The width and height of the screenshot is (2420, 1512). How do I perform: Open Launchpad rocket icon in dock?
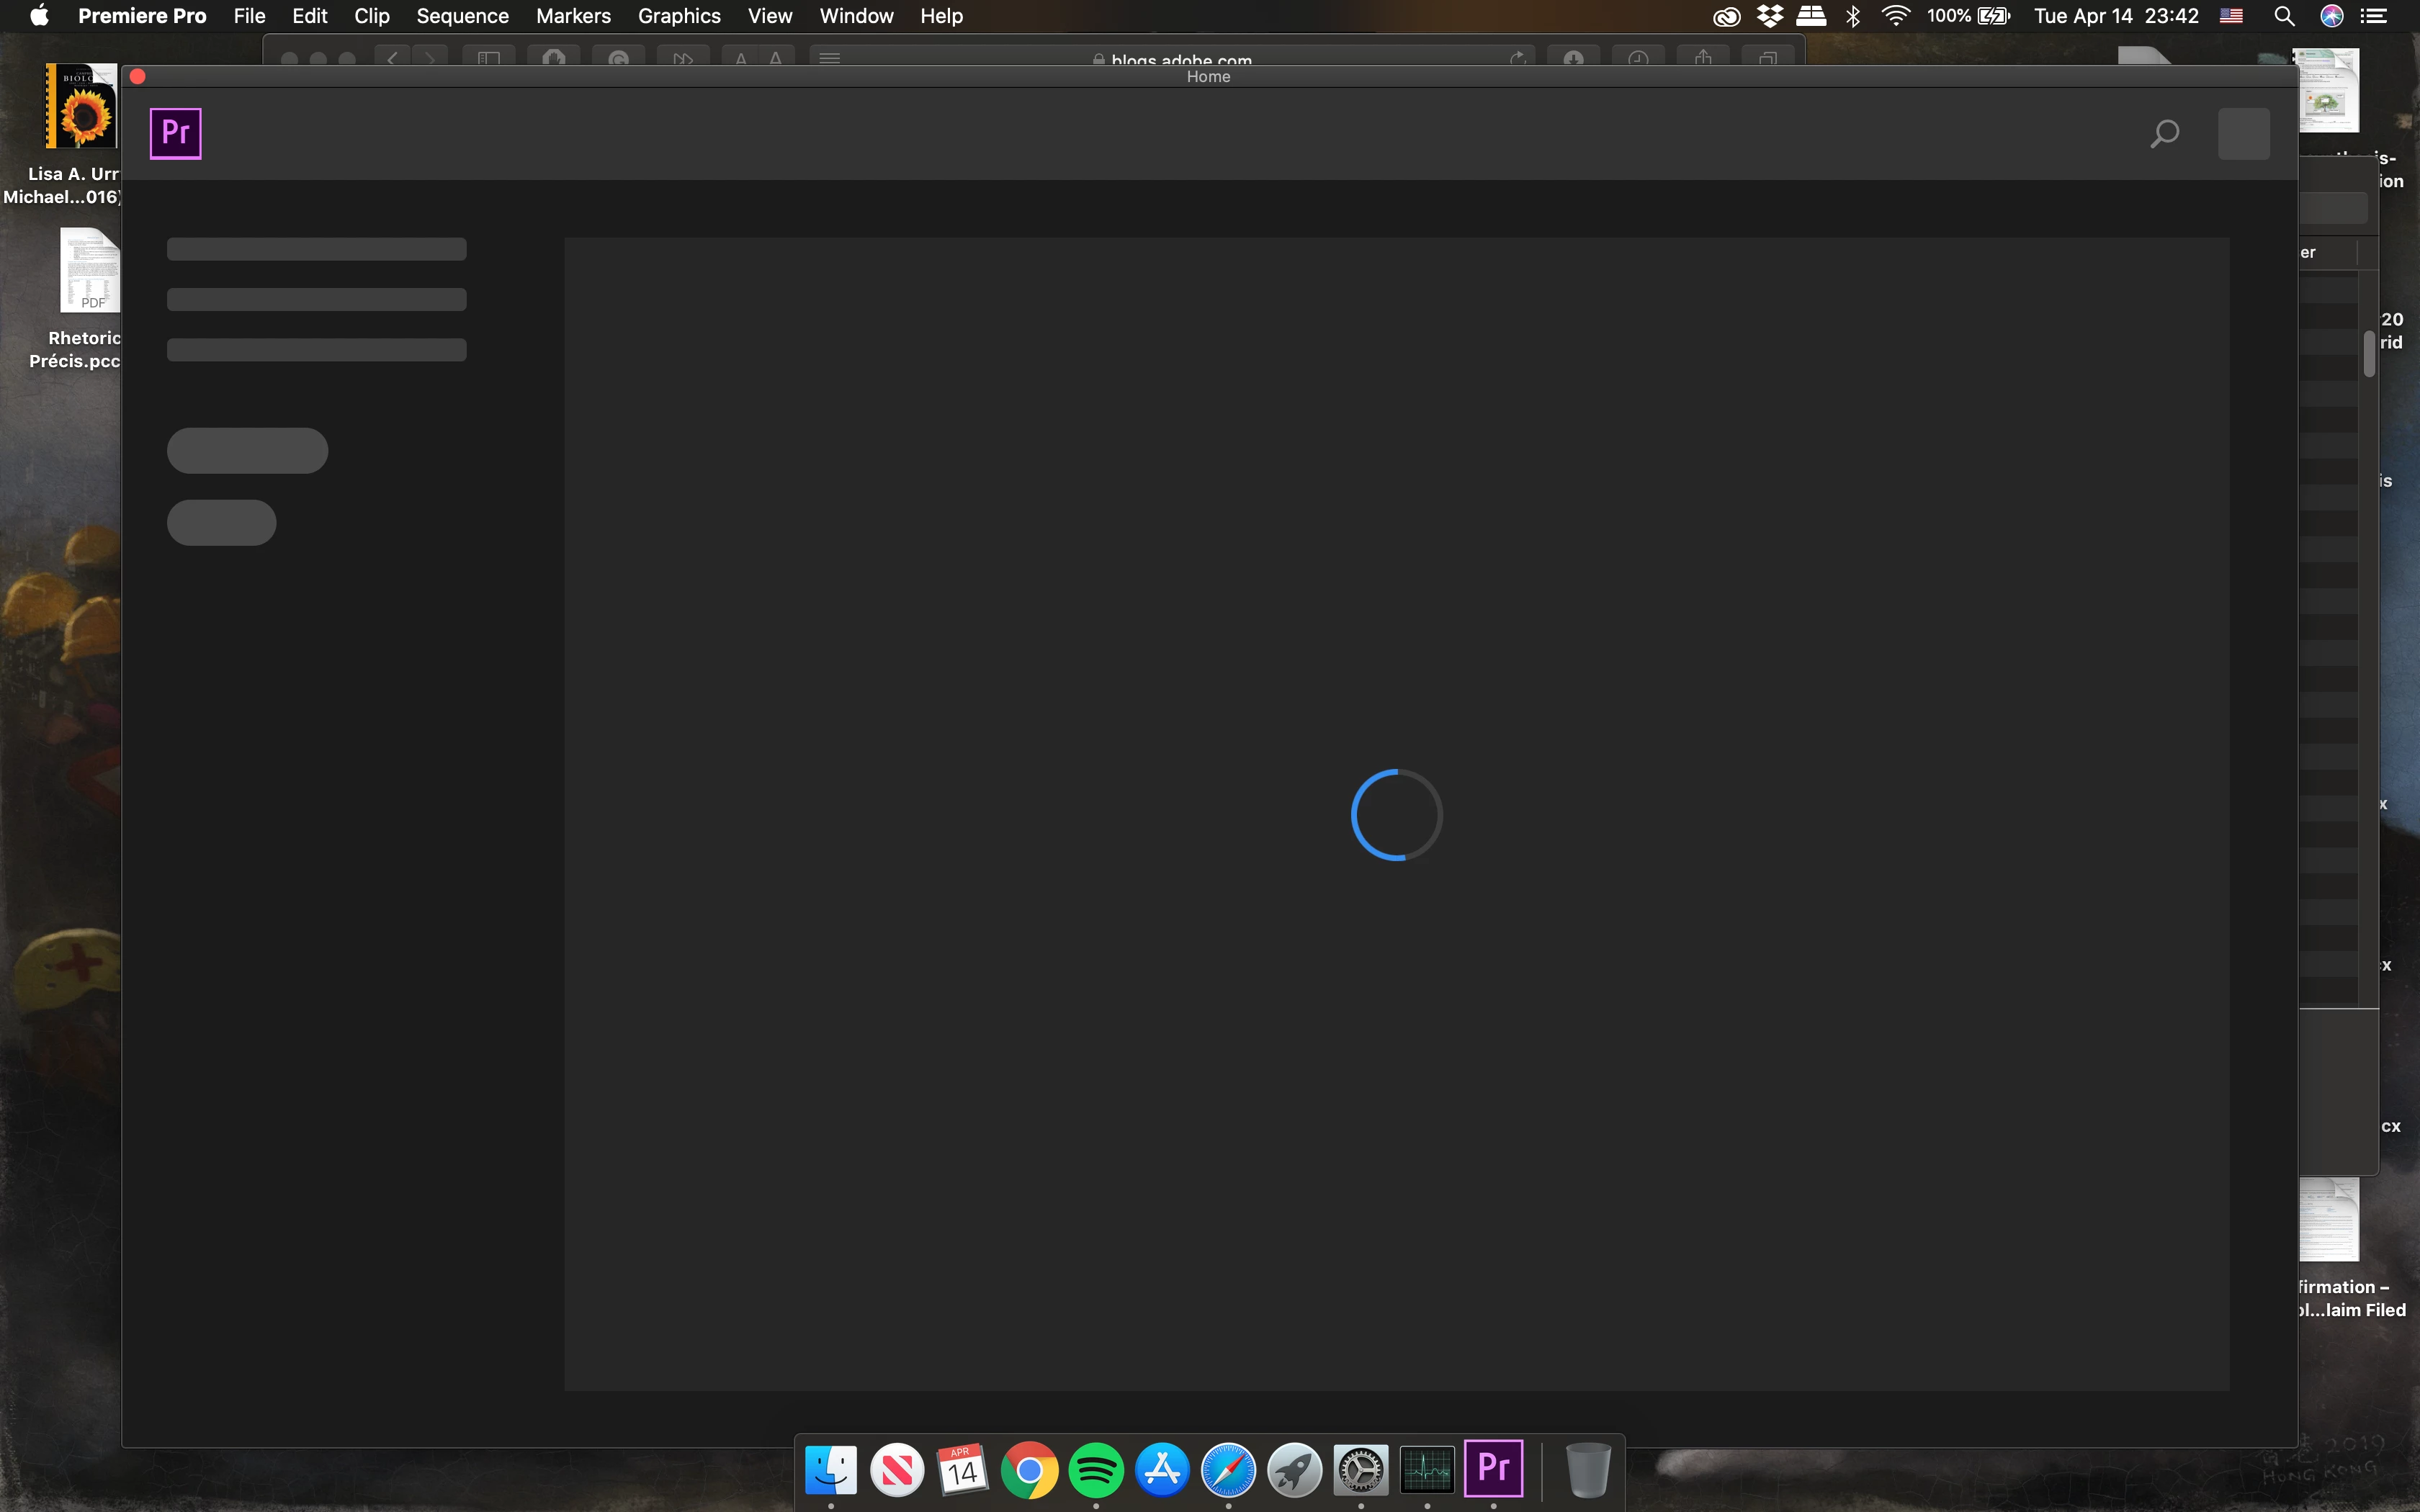[1295, 1470]
